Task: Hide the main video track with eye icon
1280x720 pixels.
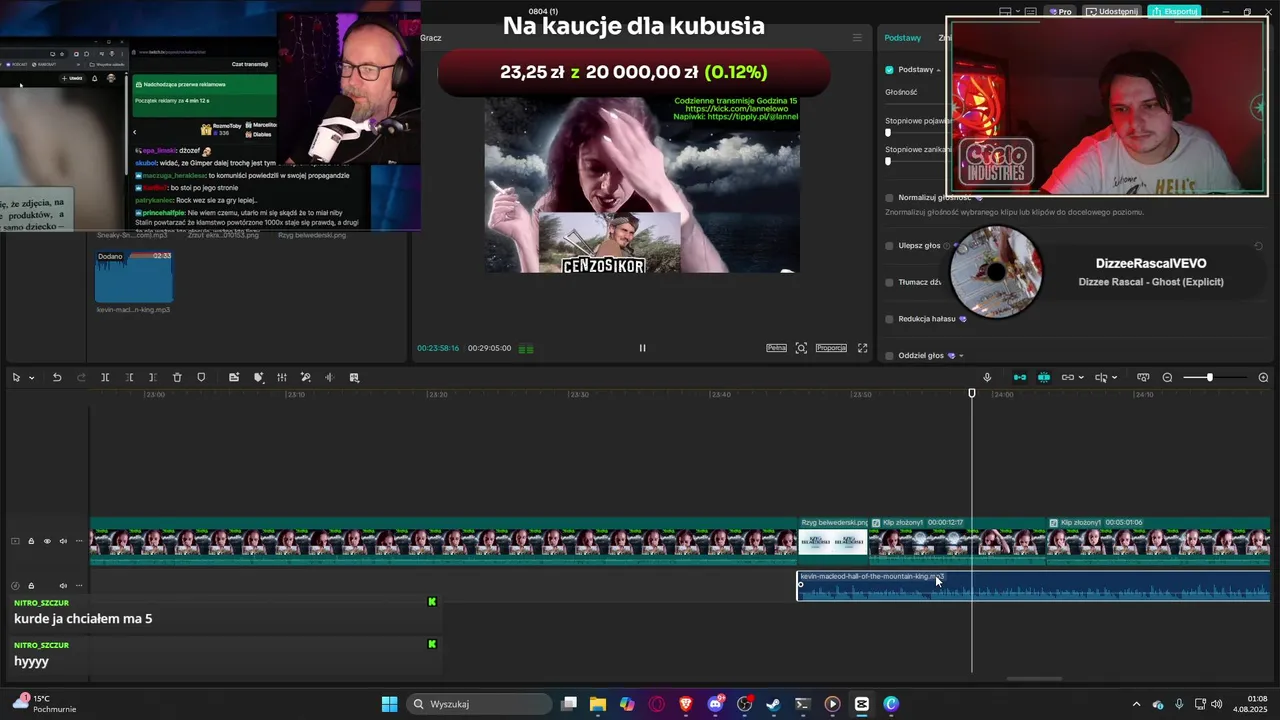Action: (x=47, y=541)
